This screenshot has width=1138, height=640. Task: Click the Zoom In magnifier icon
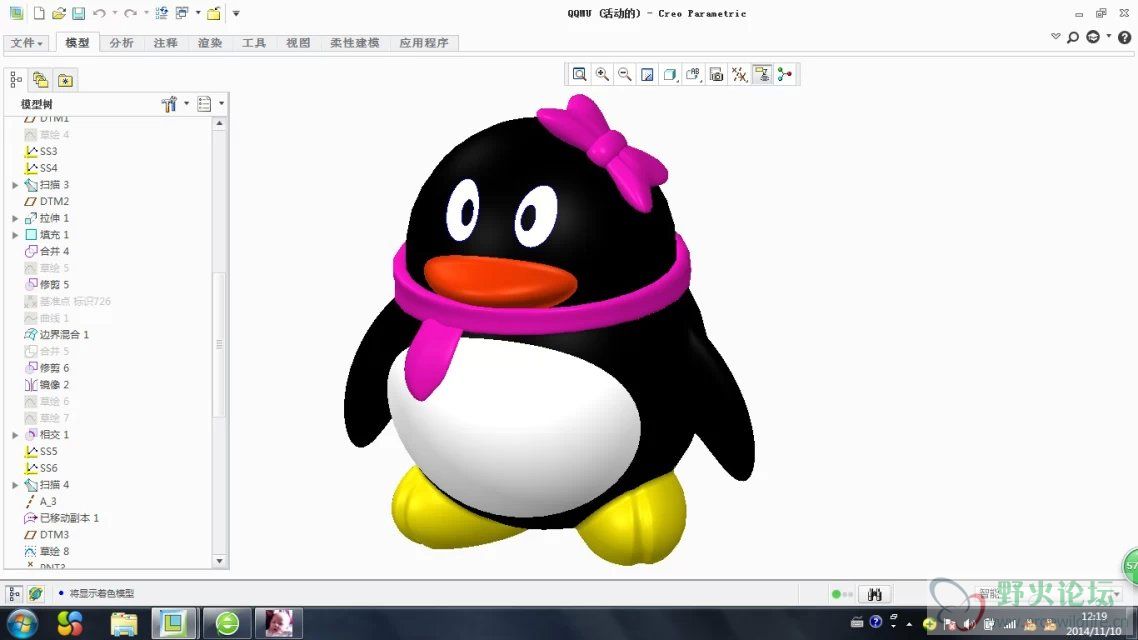[x=602, y=74]
